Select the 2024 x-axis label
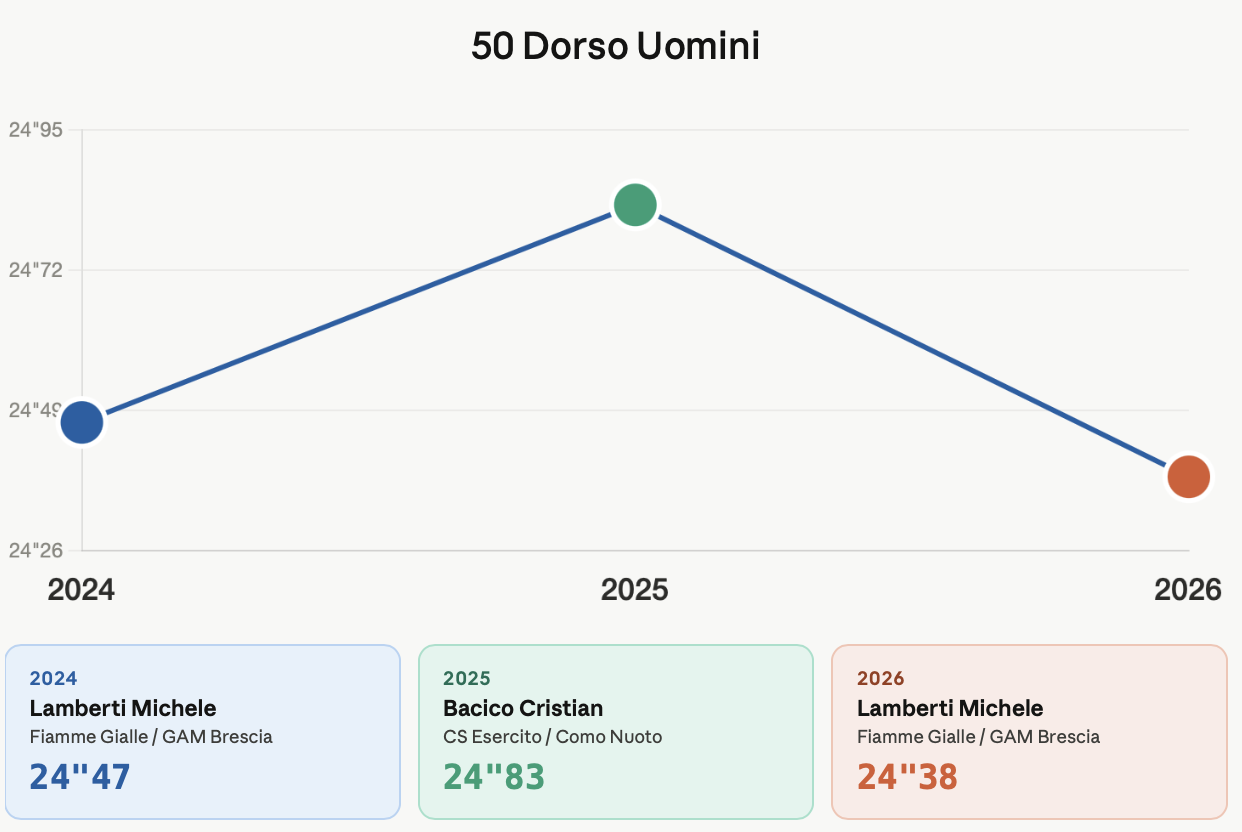The image size is (1242, 832). point(82,590)
